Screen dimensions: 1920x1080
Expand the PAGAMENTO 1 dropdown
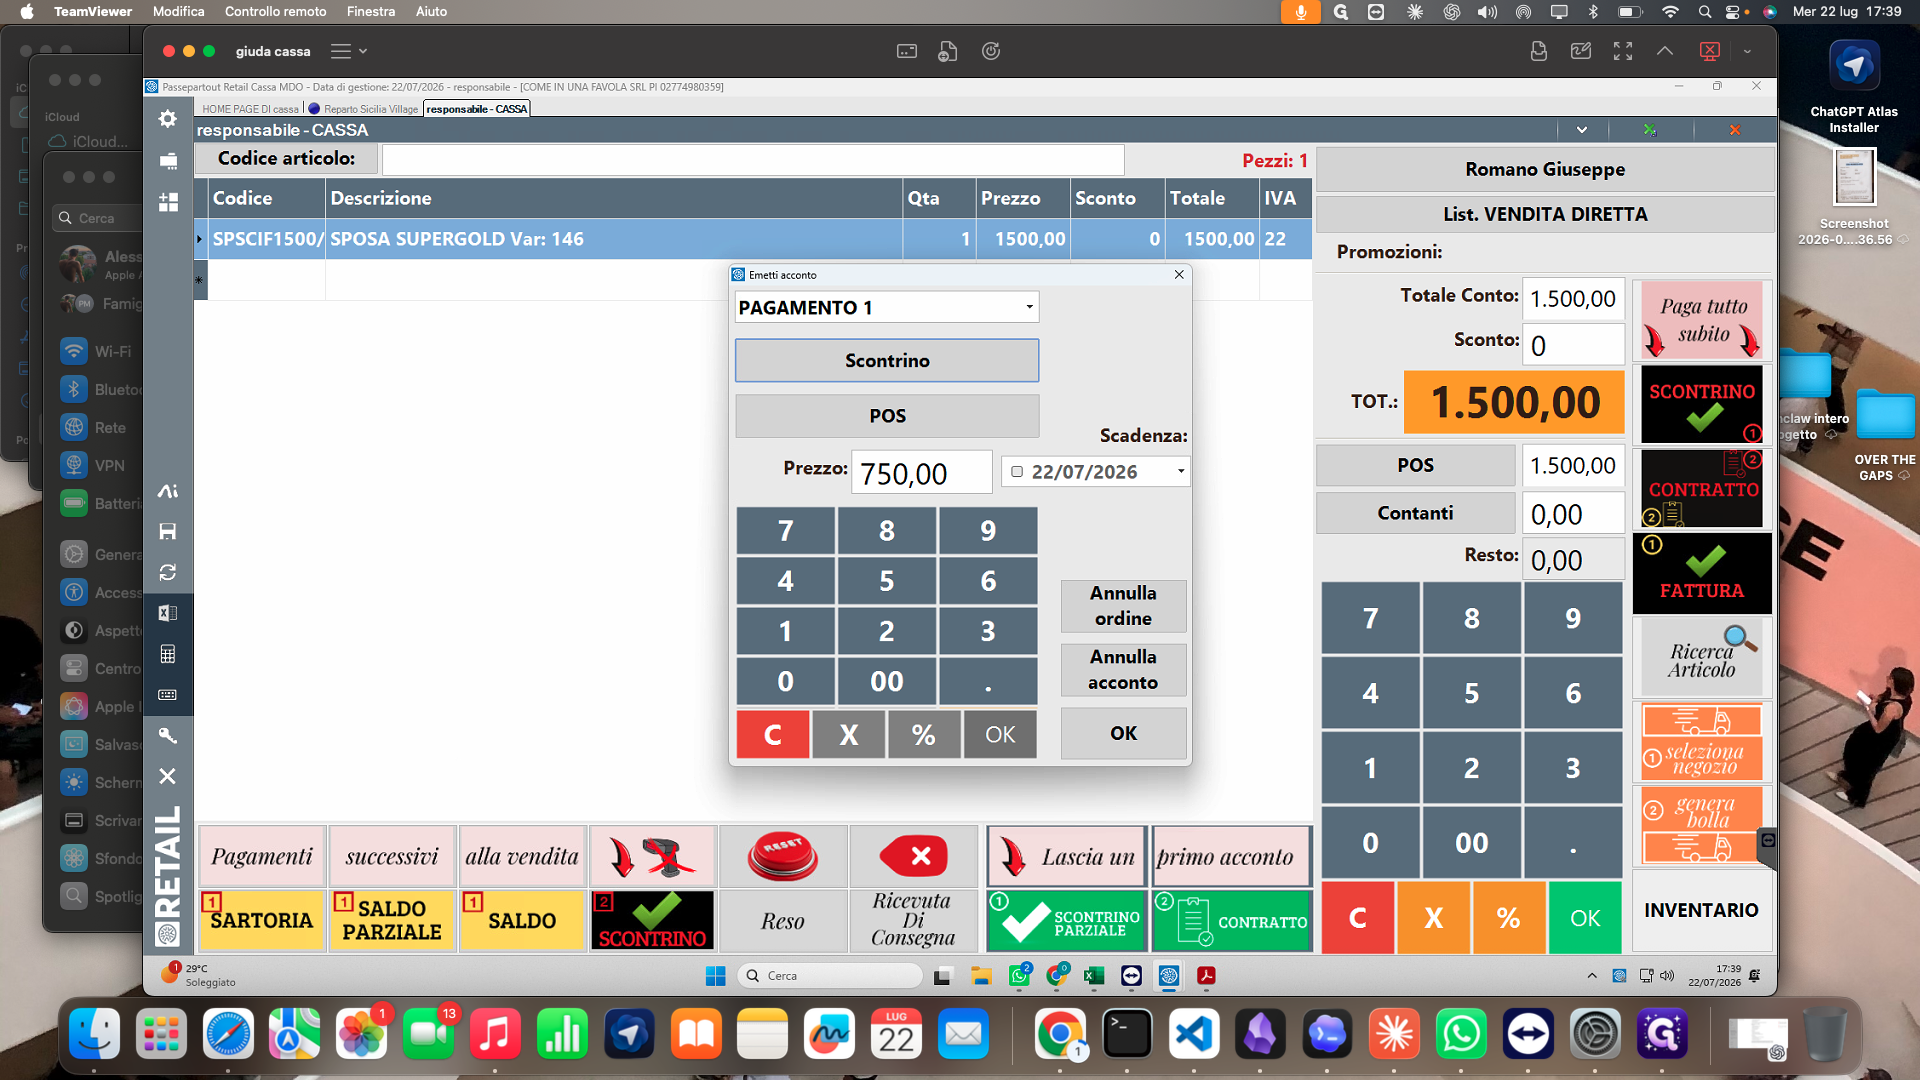[1029, 307]
